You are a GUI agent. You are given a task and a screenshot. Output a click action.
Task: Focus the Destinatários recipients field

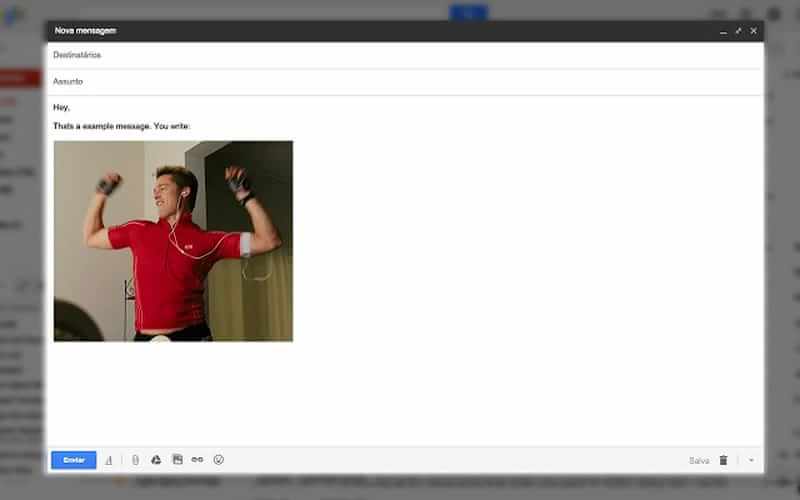(406, 55)
